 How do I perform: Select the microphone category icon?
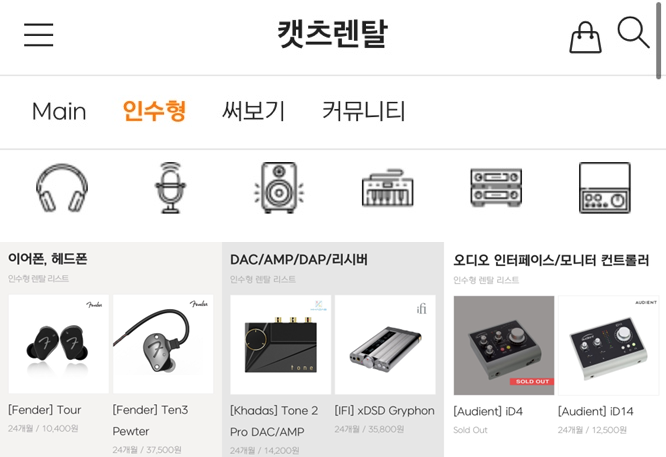(x=170, y=187)
